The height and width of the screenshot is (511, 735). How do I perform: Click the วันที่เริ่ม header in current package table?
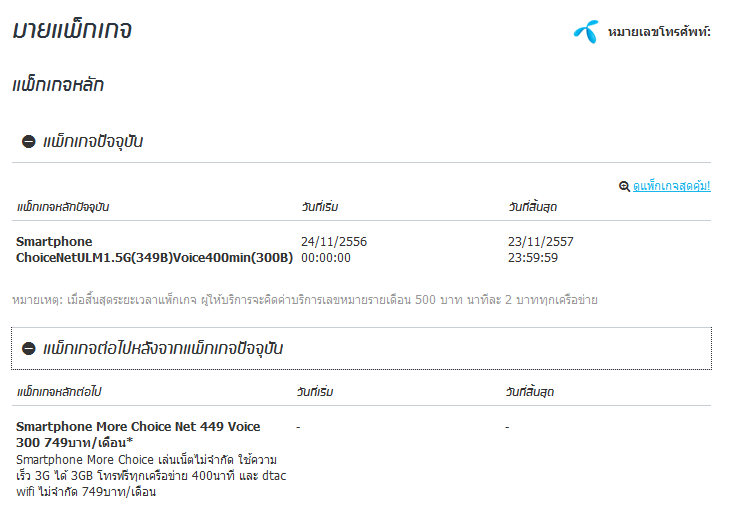[320, 207]
